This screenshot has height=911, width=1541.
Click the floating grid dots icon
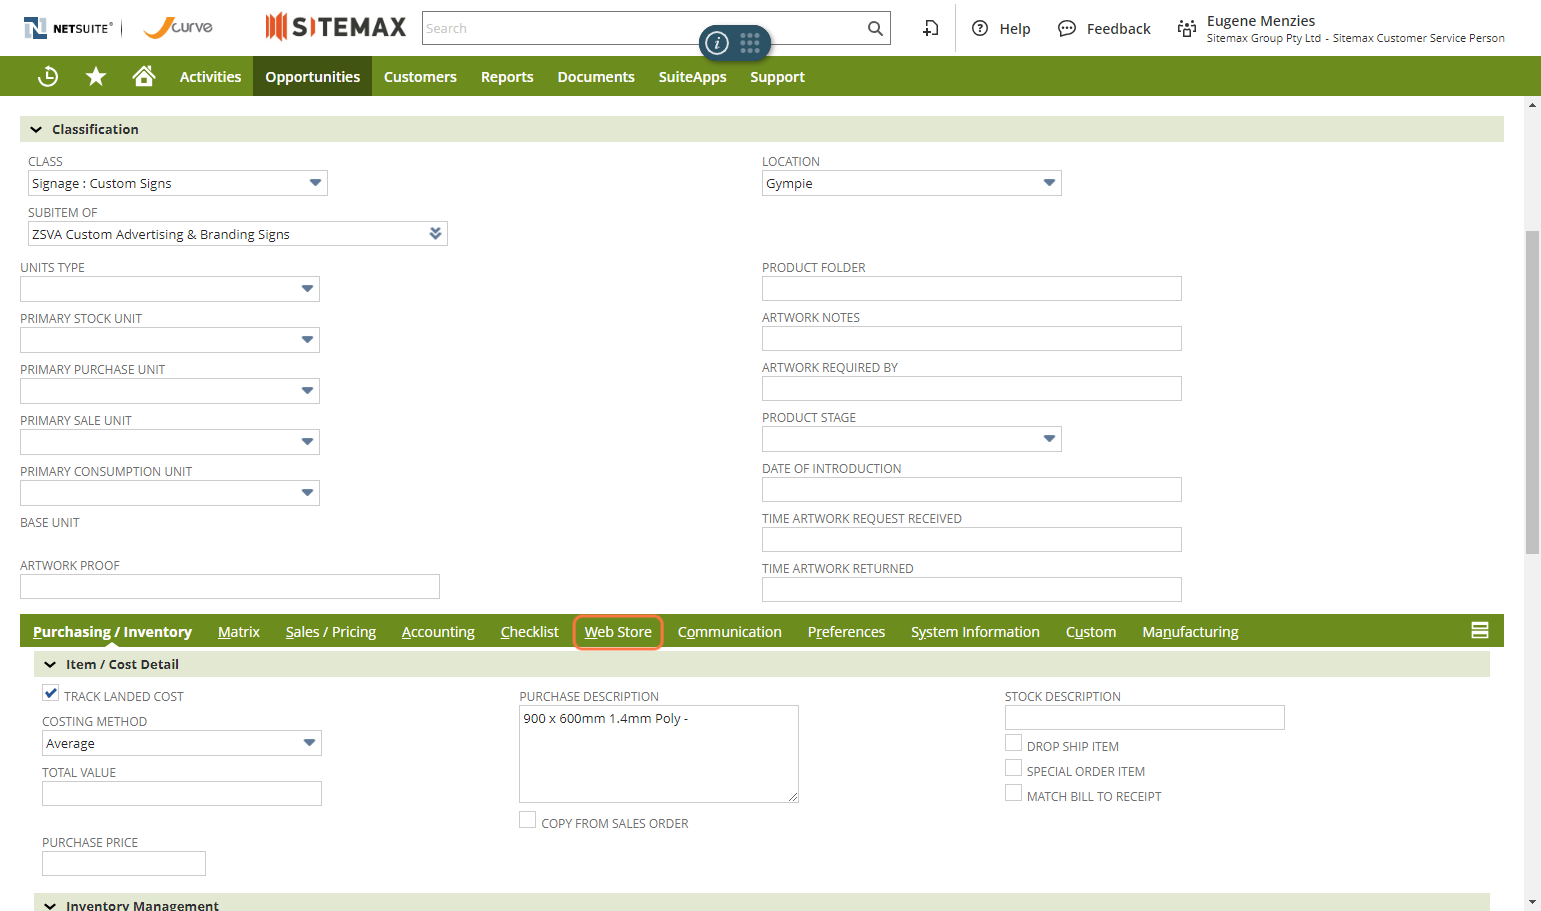pos(750,43)
